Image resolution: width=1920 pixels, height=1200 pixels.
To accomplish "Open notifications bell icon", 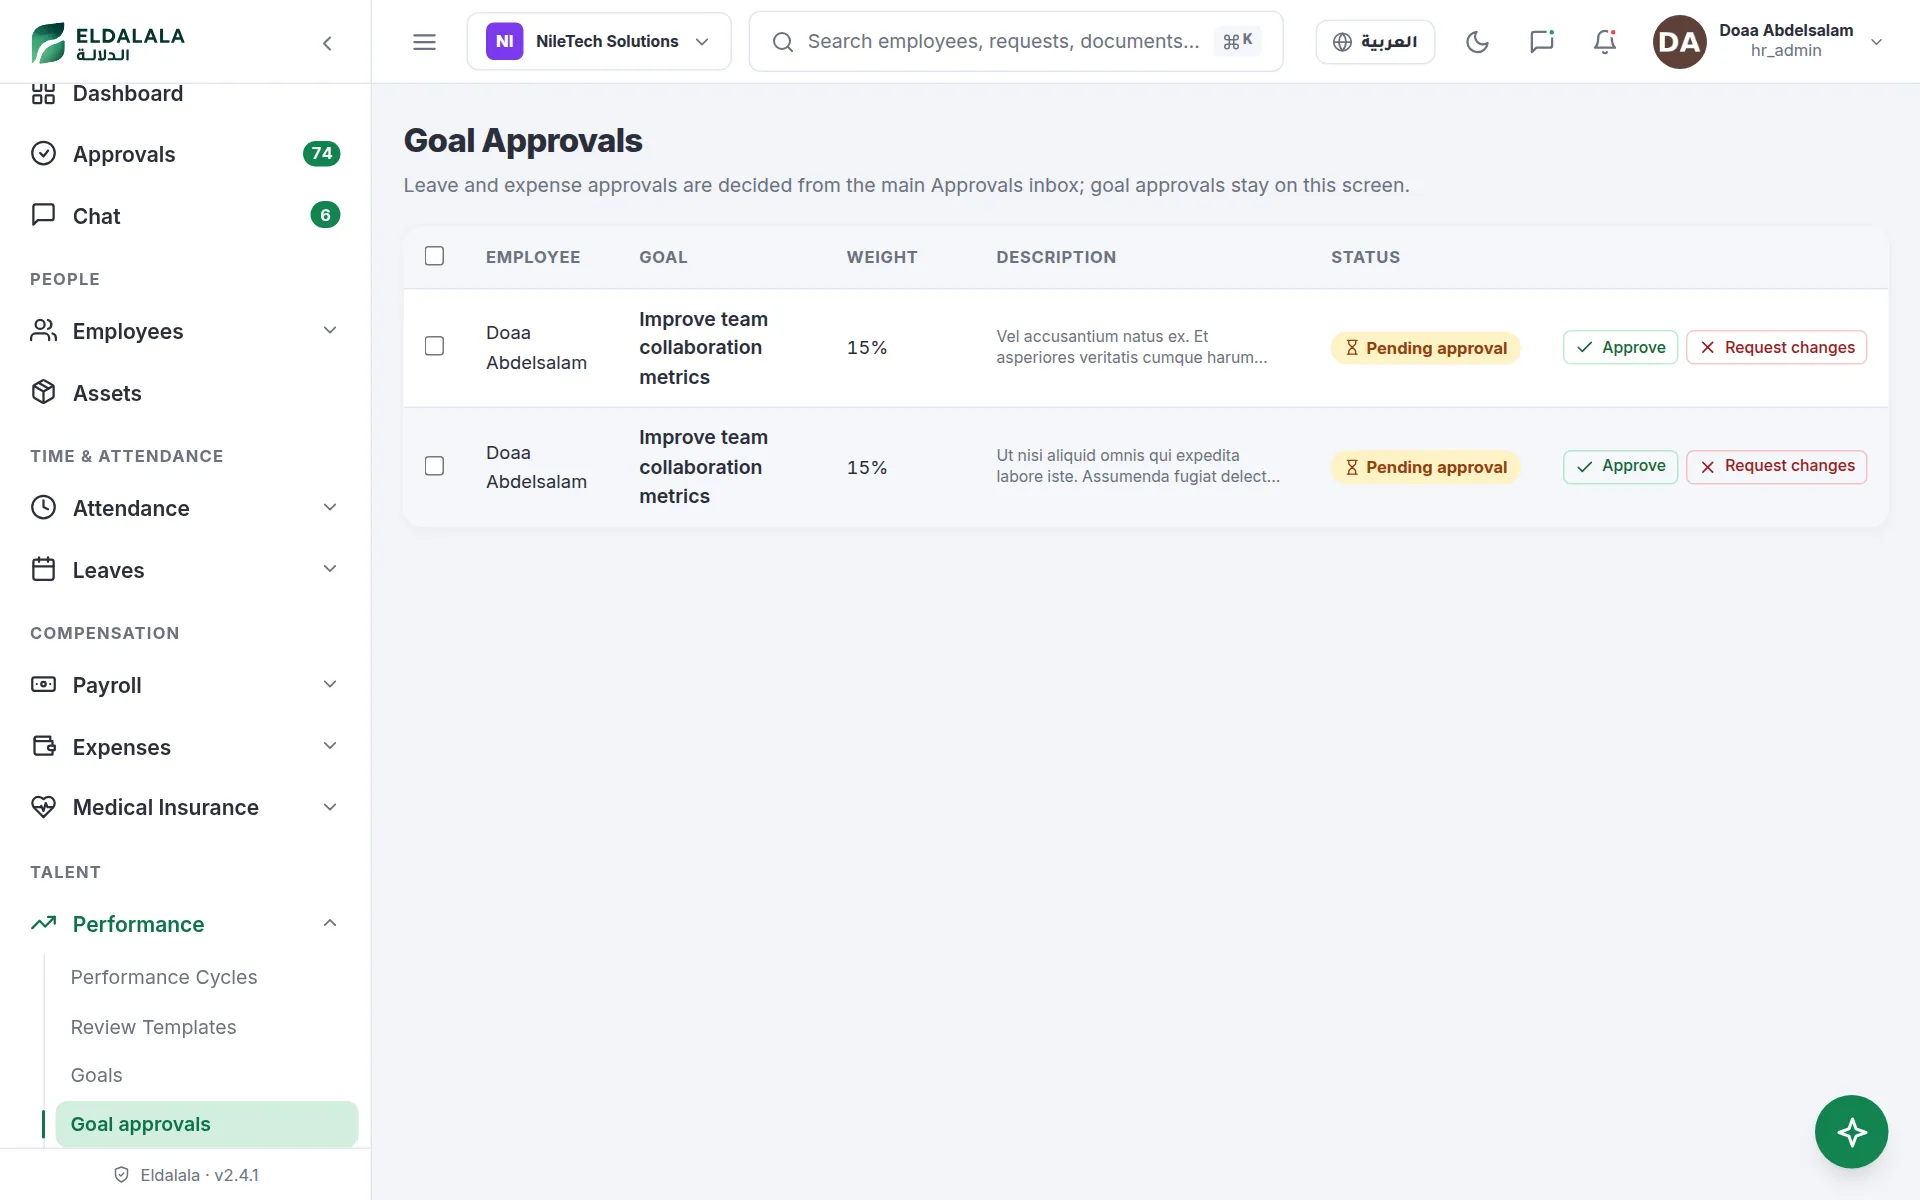I will coord(1605,42).
